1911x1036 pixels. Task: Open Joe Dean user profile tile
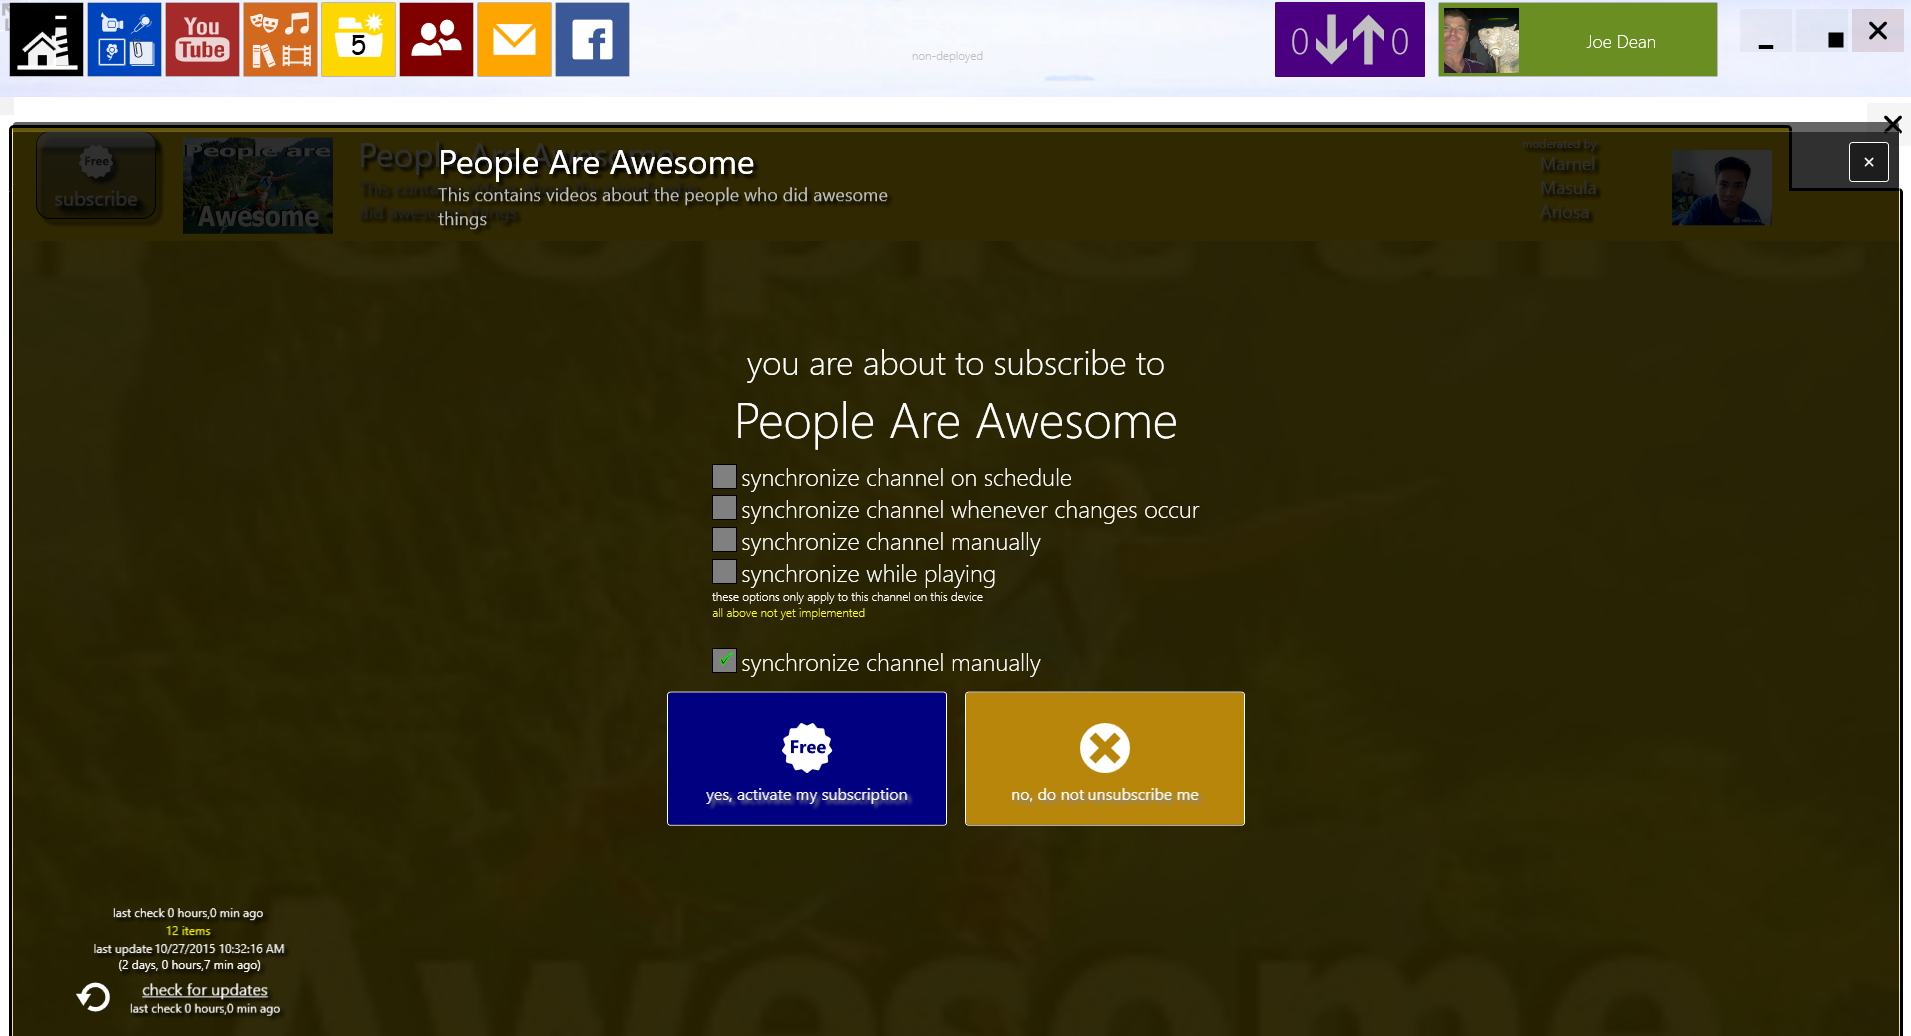1577,40
